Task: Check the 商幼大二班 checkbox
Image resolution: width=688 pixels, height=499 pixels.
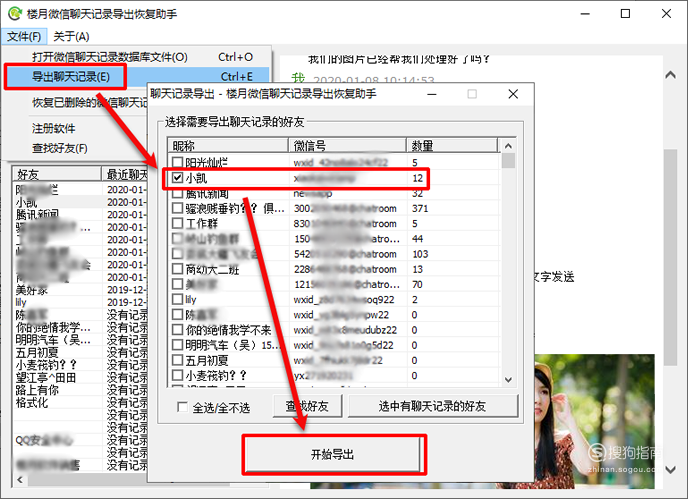Action: pos(177,269)
